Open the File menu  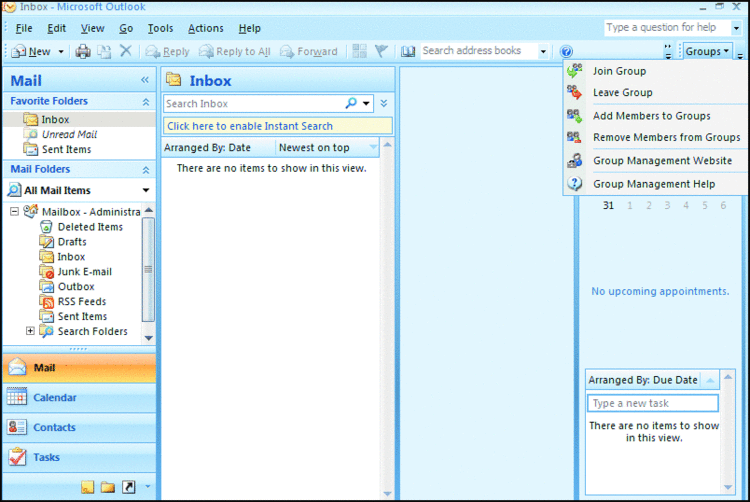click(x=24, y=28)
